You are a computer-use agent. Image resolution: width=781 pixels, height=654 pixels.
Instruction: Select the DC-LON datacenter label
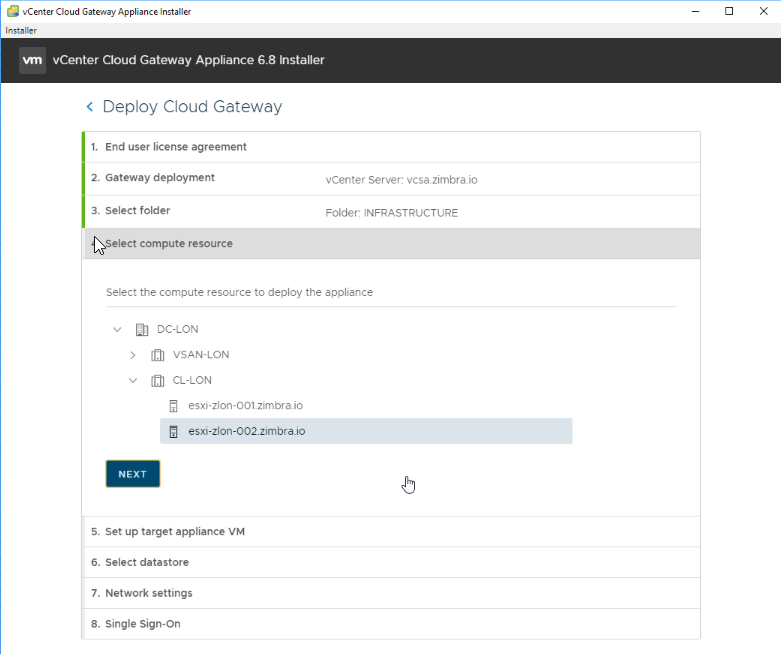pyautogui.click(x=177, y=329)
